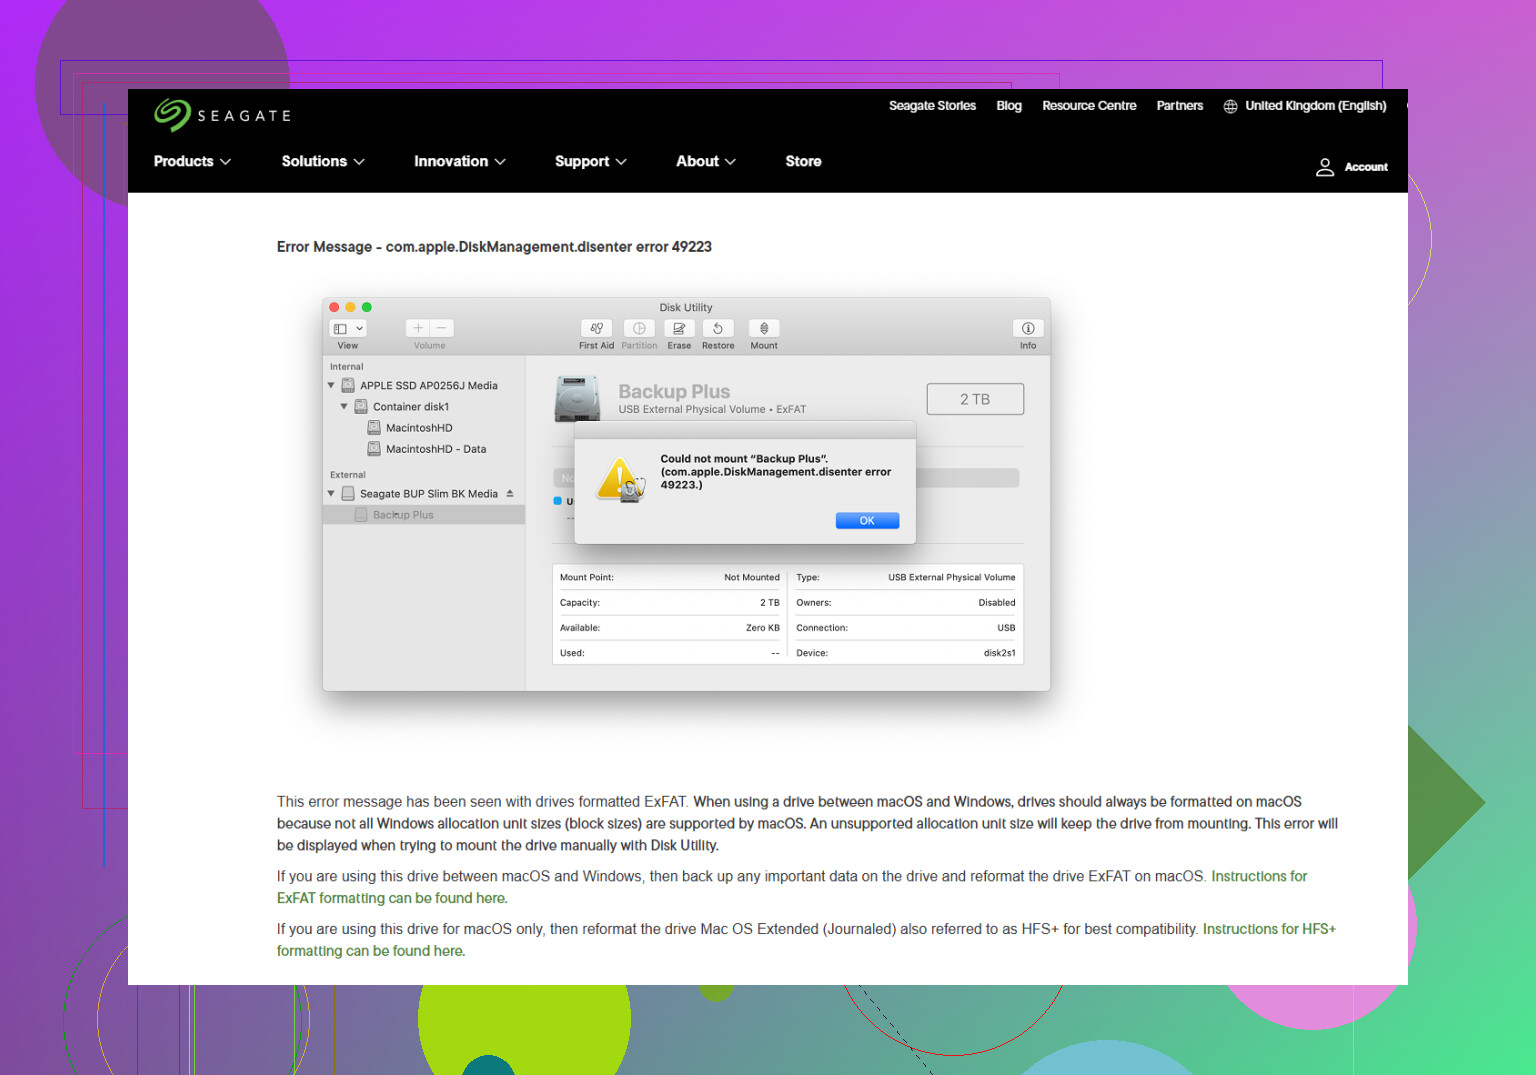Open the About menu
Image resolution: width=1536 pixels, height=1075 pixels.
pos(706,161)
